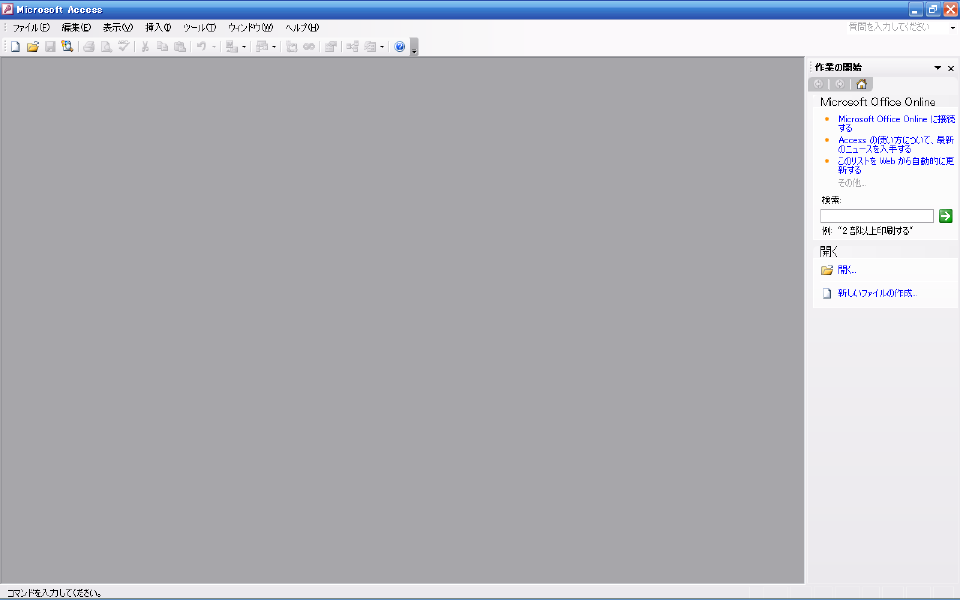The width and height of the screenshot is (960, 600).
Task: Click the Properties toolbar icon
Action: (x=331, y=47)
